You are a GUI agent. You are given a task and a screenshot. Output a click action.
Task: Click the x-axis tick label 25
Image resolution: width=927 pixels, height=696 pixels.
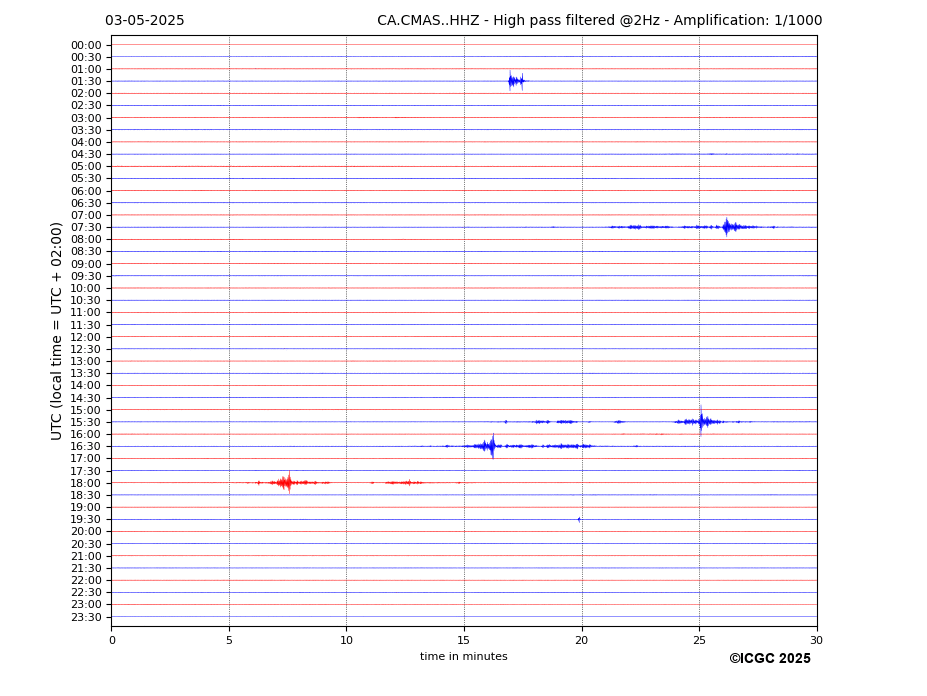(699, 640)
